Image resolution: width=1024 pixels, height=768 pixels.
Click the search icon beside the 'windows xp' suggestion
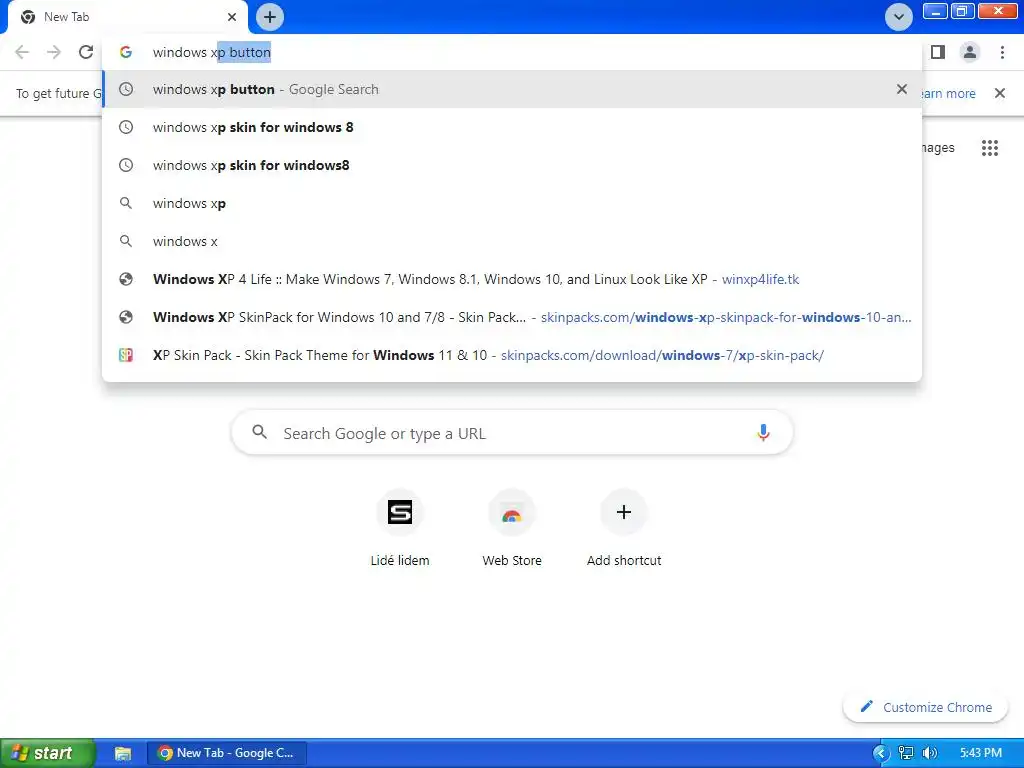tap(126, 203)
